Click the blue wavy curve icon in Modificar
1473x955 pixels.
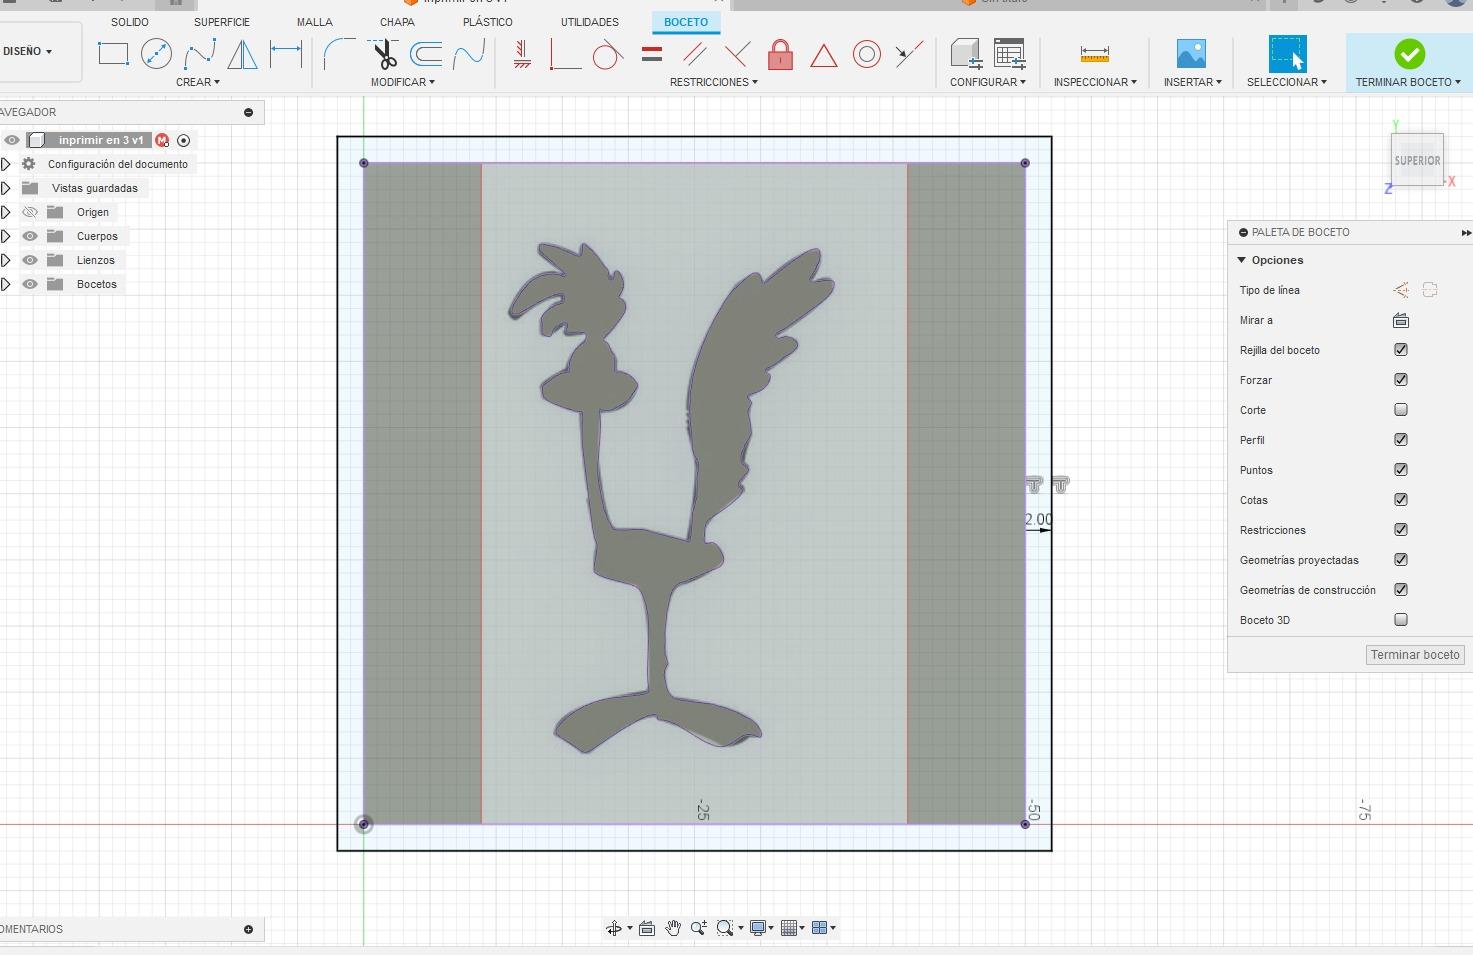469,54
